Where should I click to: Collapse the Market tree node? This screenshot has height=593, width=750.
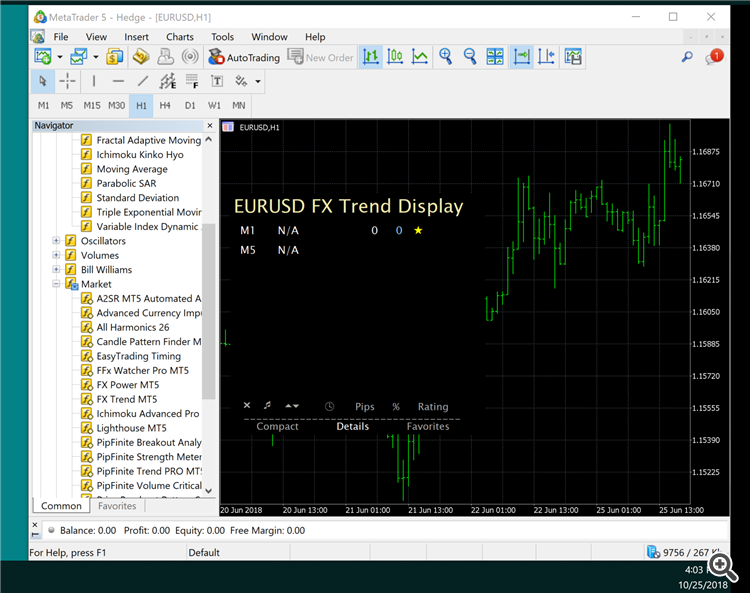[56, 284]
